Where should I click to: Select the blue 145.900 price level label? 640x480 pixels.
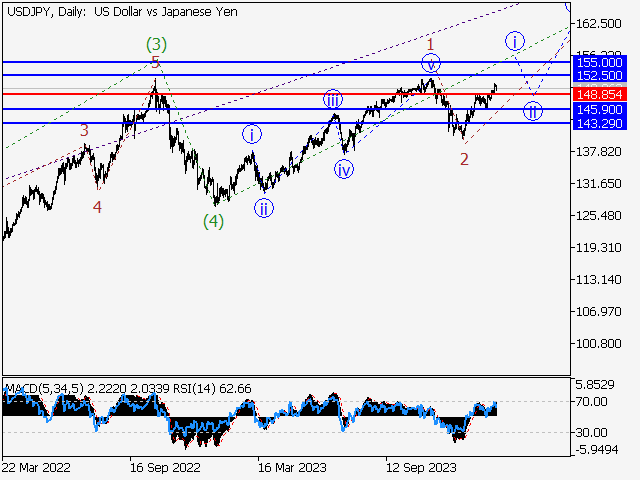pos(600,109)
